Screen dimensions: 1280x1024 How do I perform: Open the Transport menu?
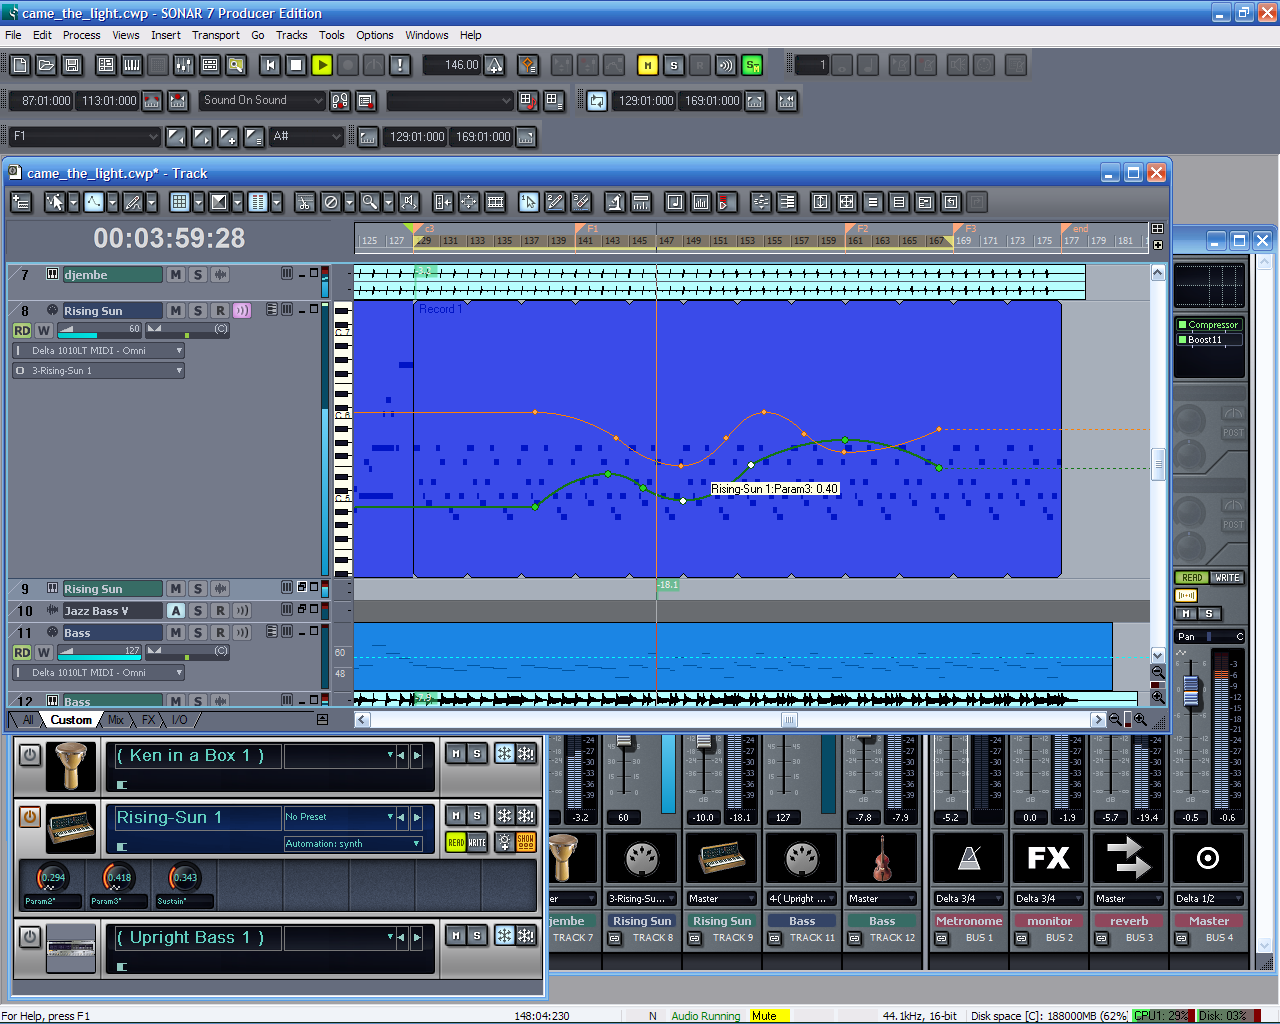tap(216, 35)
